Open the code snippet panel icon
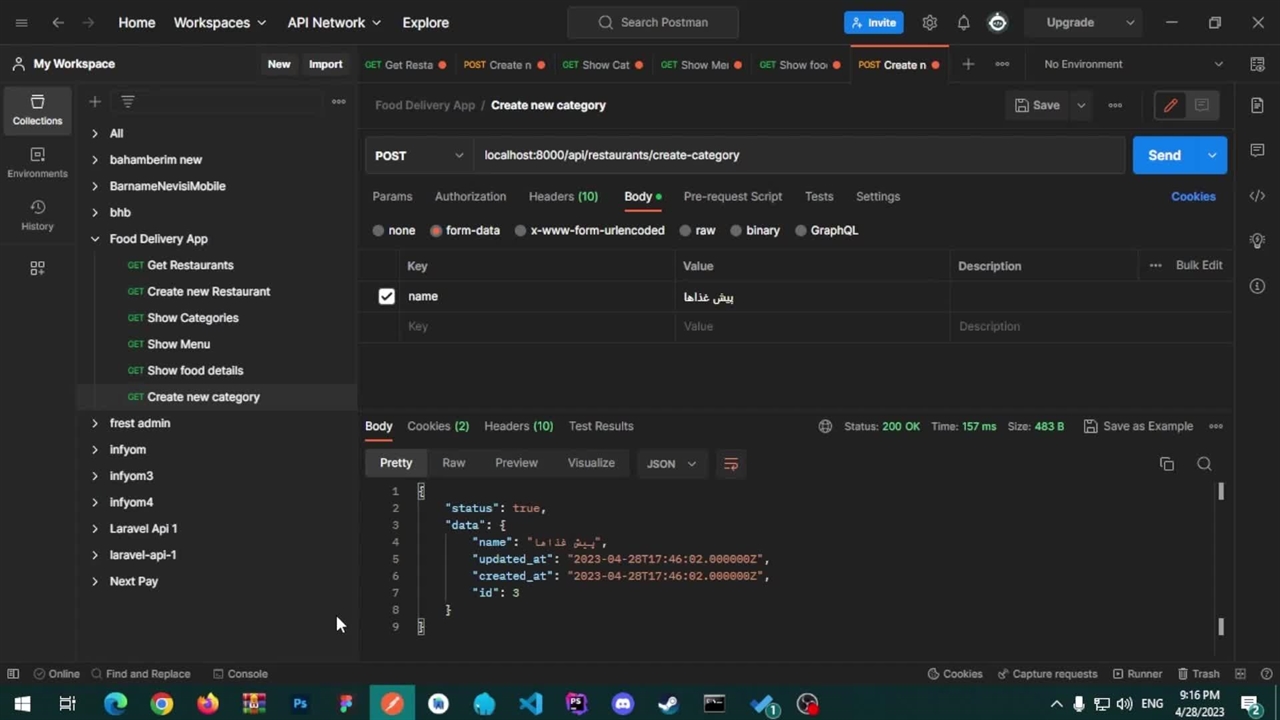This screenshot has height=720, width=1280. pos(1257,196)
